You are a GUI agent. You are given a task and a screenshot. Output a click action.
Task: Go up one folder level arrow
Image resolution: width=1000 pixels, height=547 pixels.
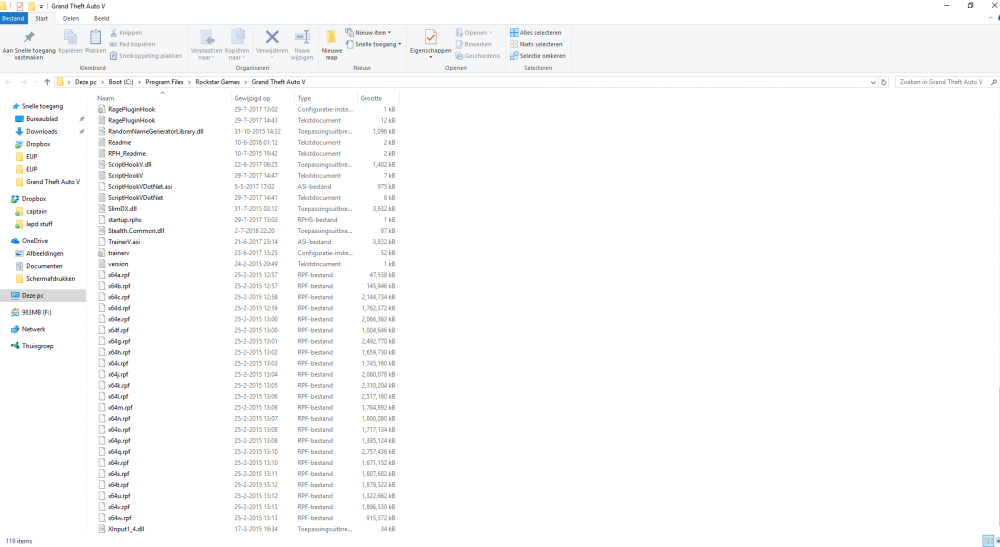[47, 82]
